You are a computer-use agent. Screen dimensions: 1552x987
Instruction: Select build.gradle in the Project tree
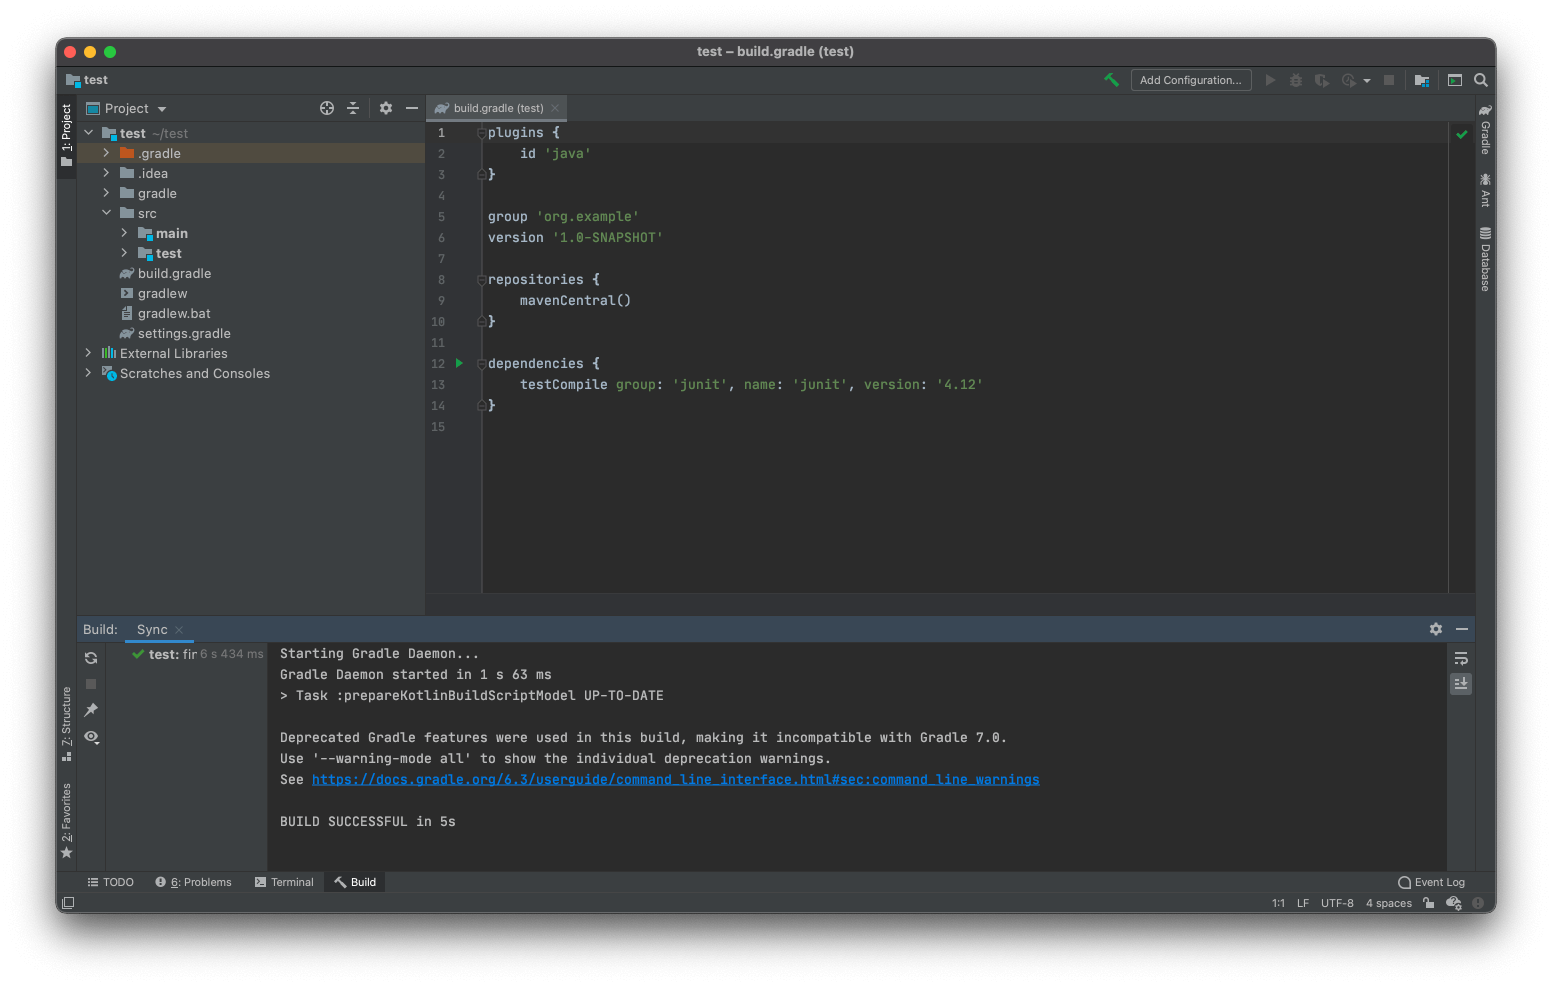(174, 273)
